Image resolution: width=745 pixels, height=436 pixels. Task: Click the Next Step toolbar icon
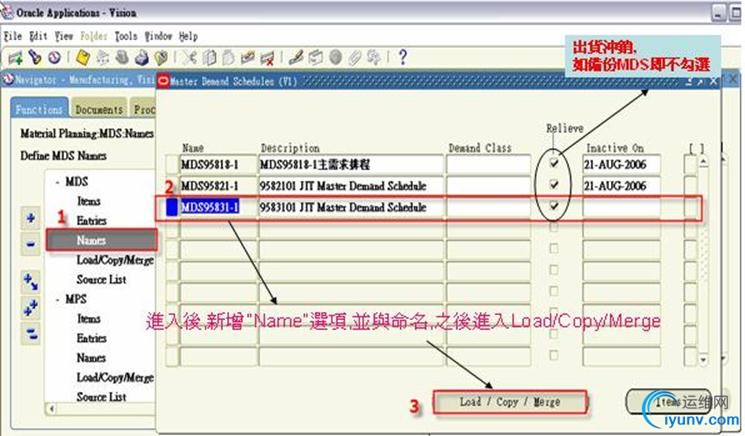coord(102,57)
